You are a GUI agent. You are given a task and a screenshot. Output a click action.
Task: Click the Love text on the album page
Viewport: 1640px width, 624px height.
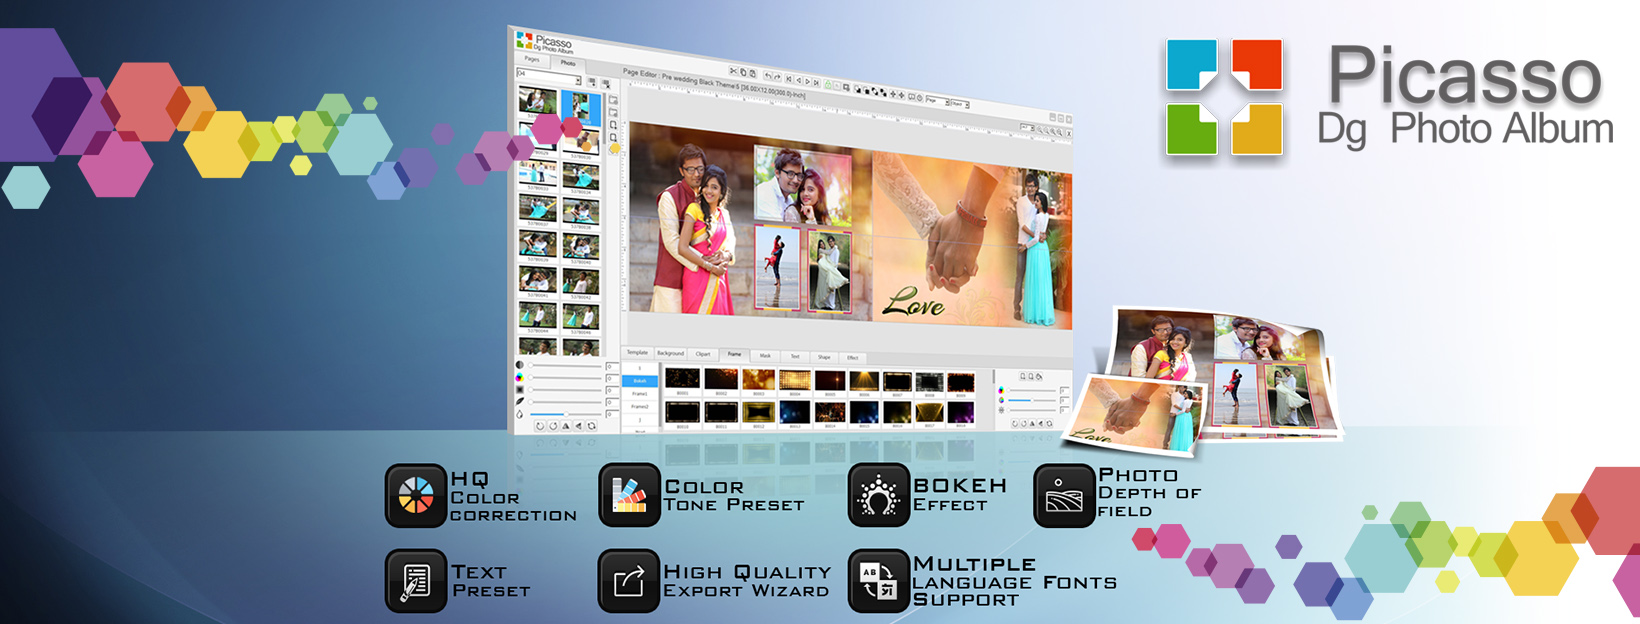pyautogui.click(x=913, y=301)
